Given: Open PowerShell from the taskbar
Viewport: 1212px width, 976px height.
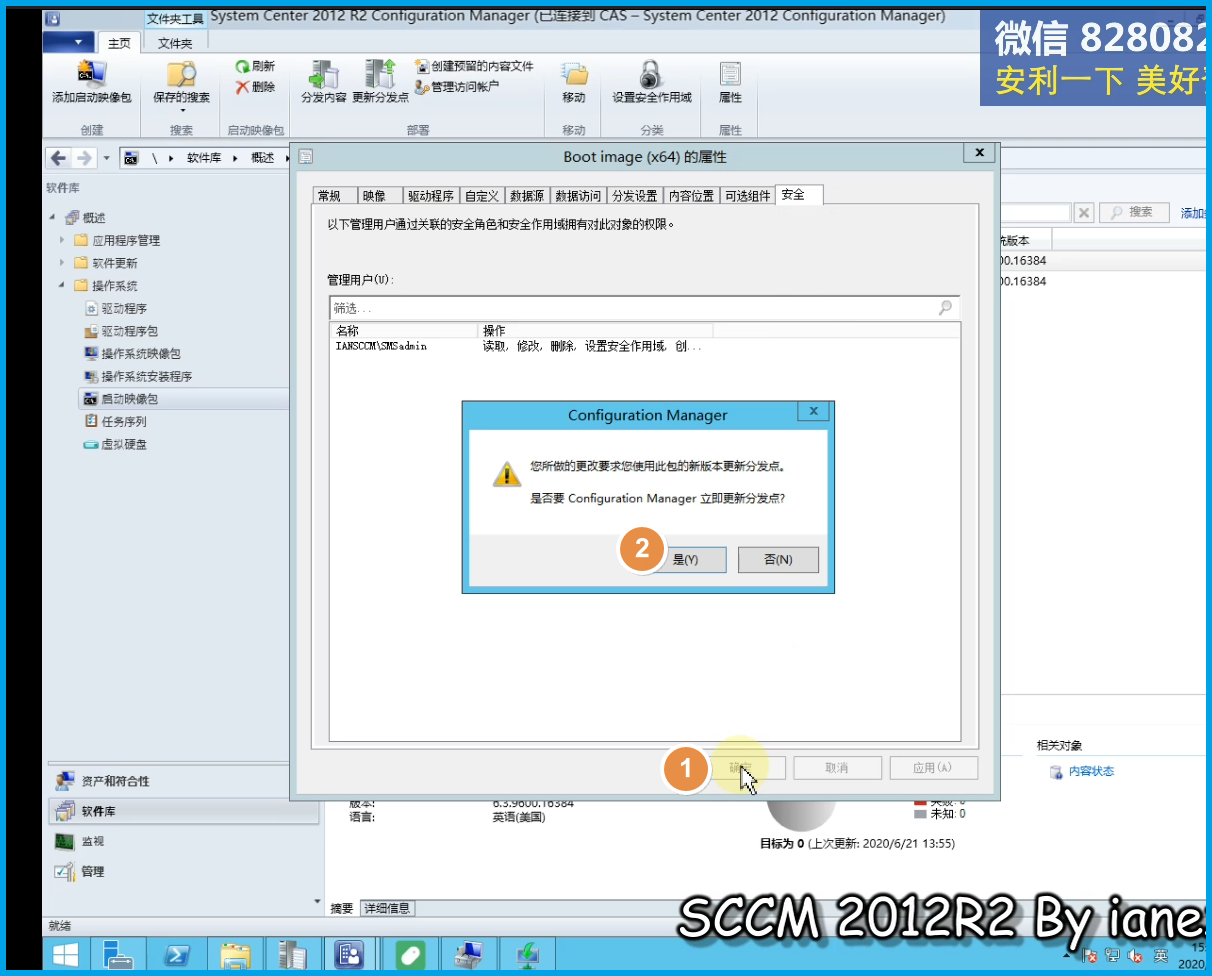Looking at the screenshot, I should [178, 955].
